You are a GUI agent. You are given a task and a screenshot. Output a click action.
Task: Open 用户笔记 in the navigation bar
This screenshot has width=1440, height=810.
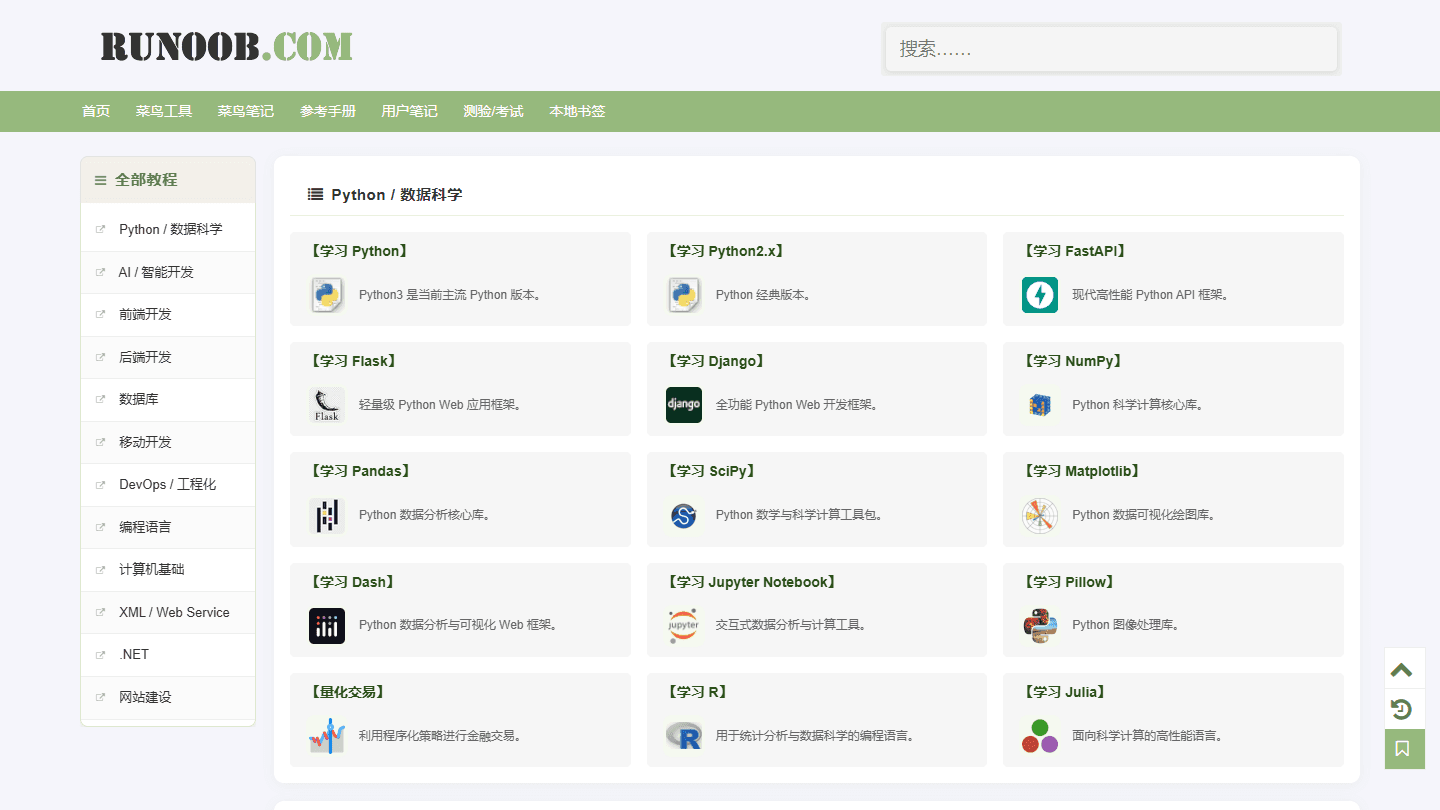pyautogui.click(x=409, y=111)
